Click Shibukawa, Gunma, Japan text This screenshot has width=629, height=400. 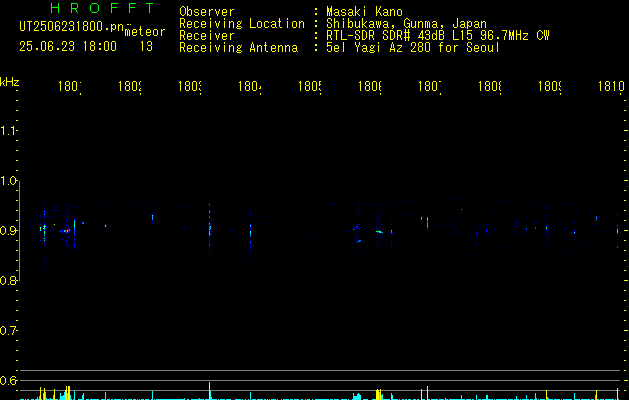[406, 24]
